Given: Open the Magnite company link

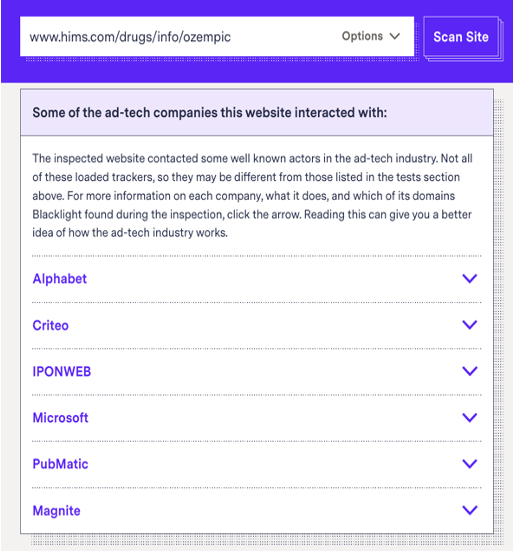Looking at the screenshot, I should 56,511.
